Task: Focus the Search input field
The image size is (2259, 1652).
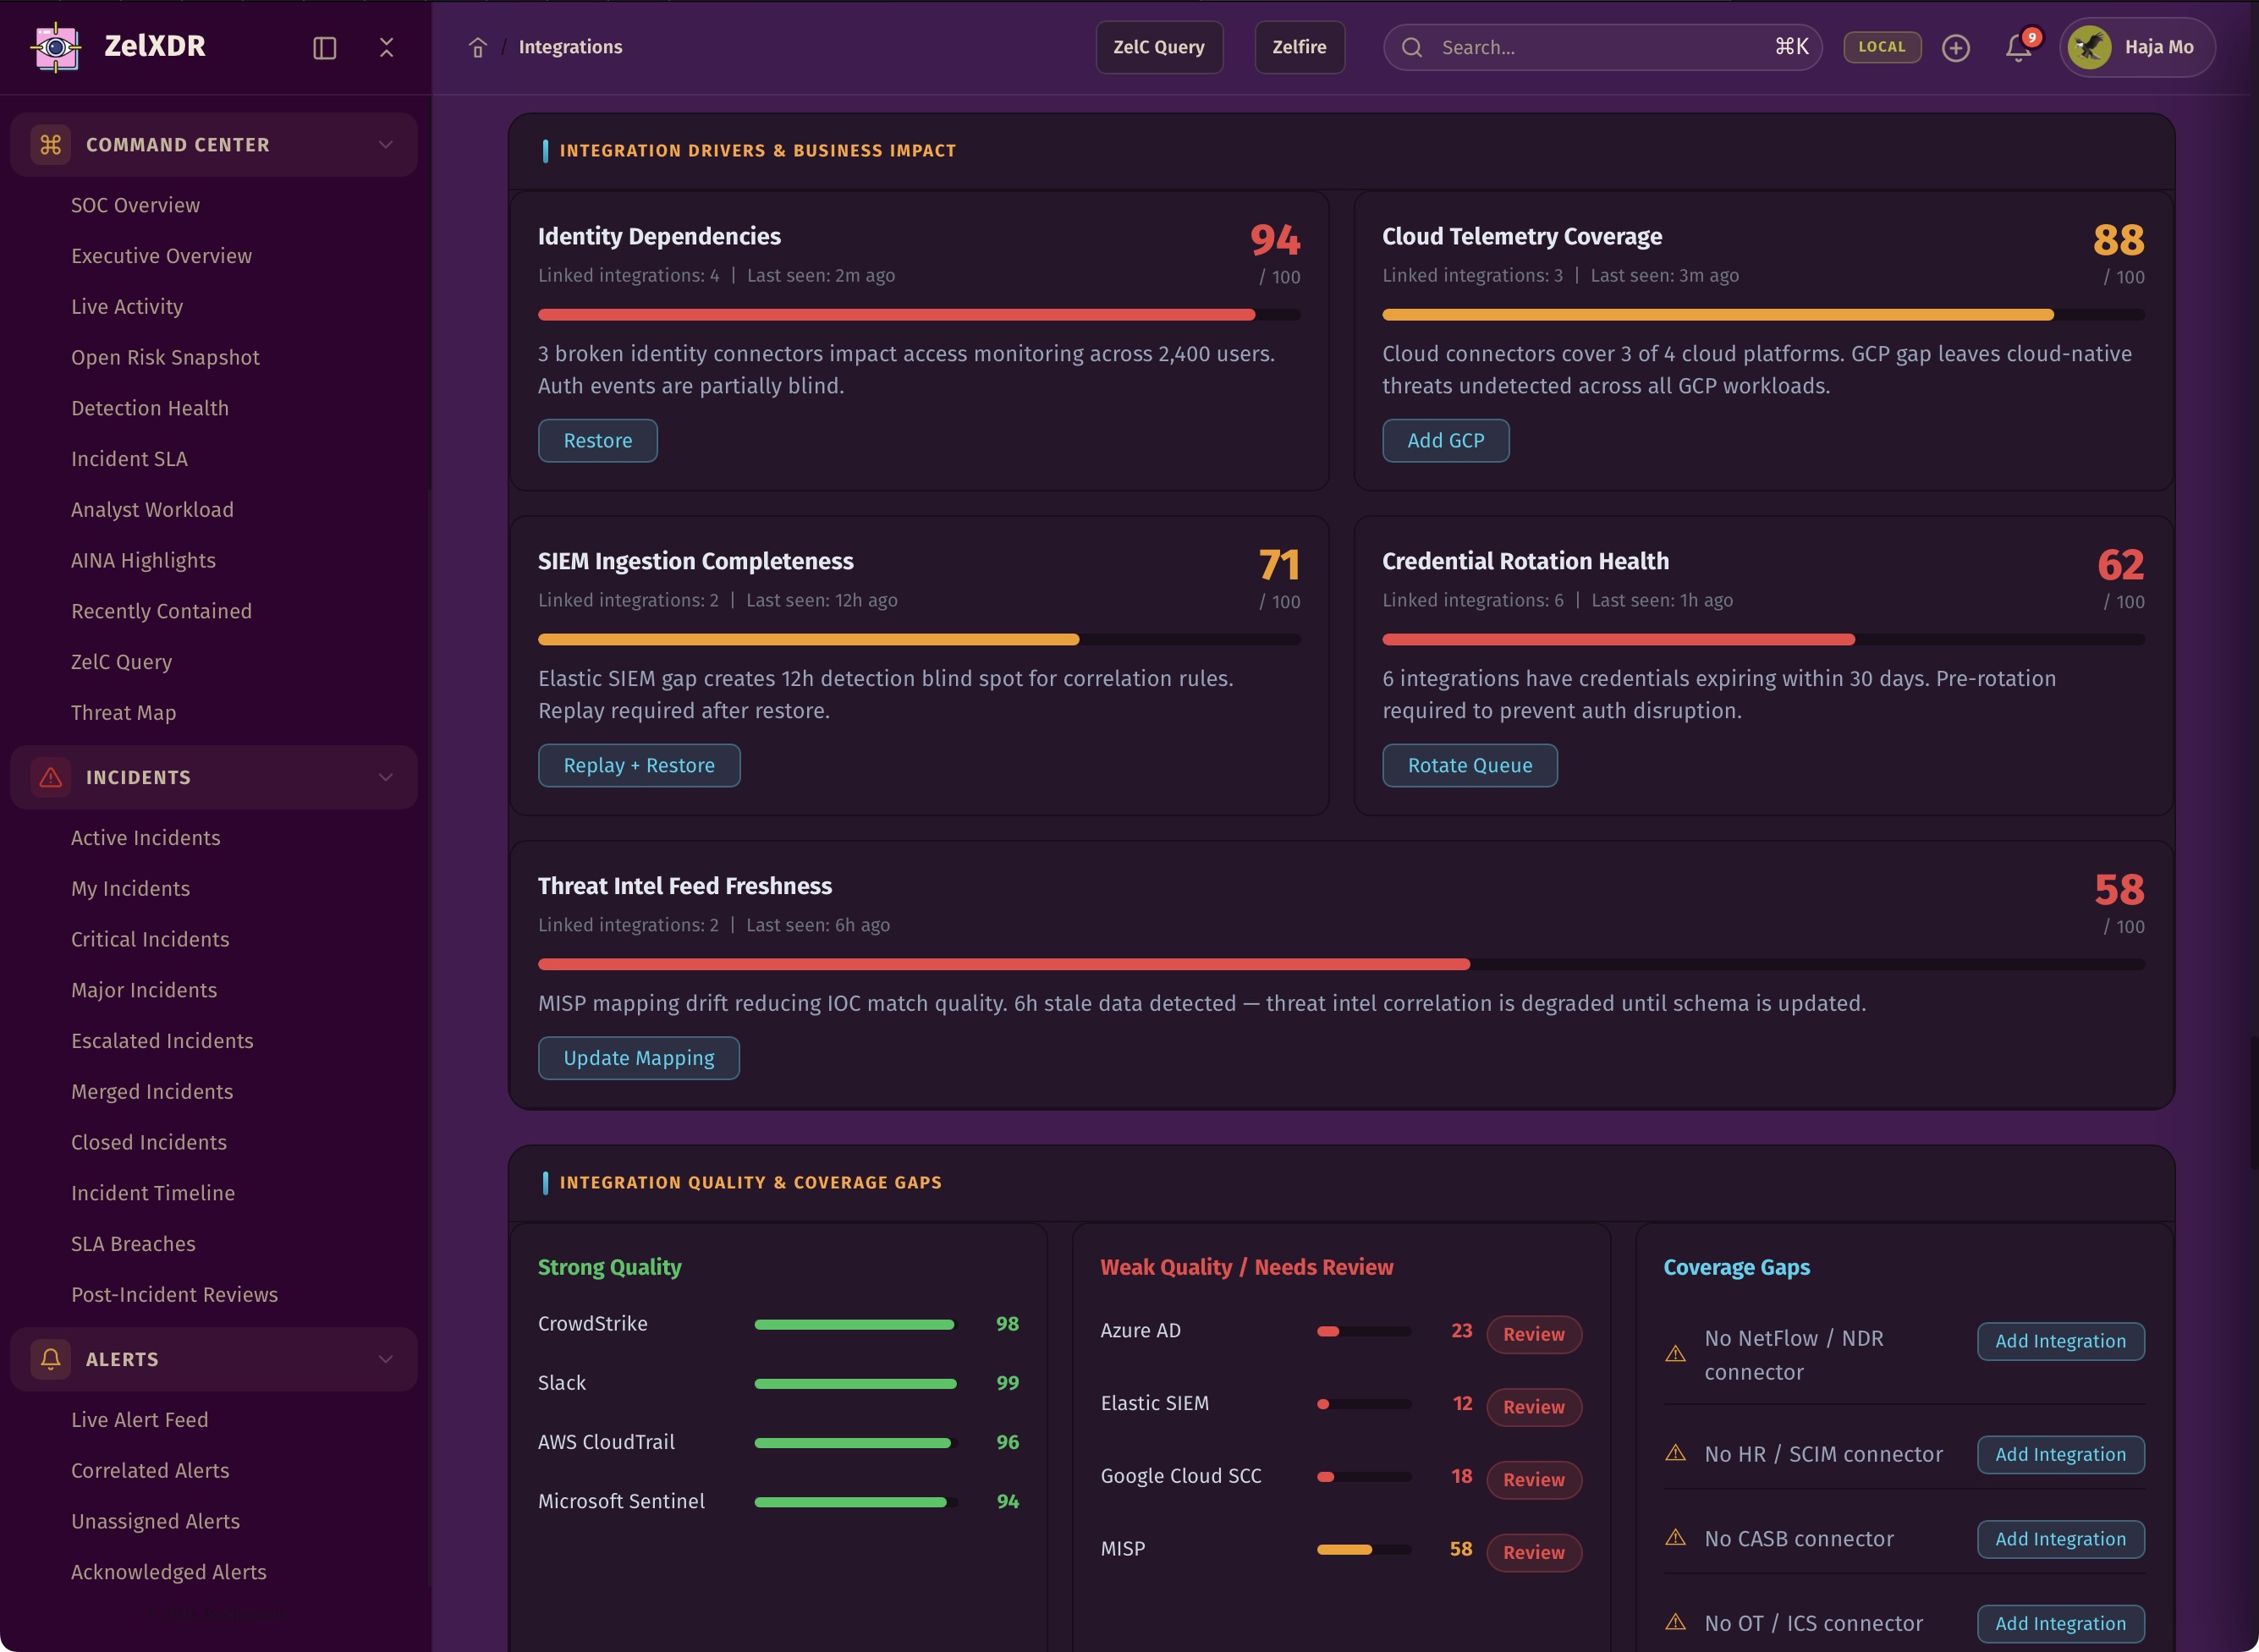Action: [x=1600, y=47]
